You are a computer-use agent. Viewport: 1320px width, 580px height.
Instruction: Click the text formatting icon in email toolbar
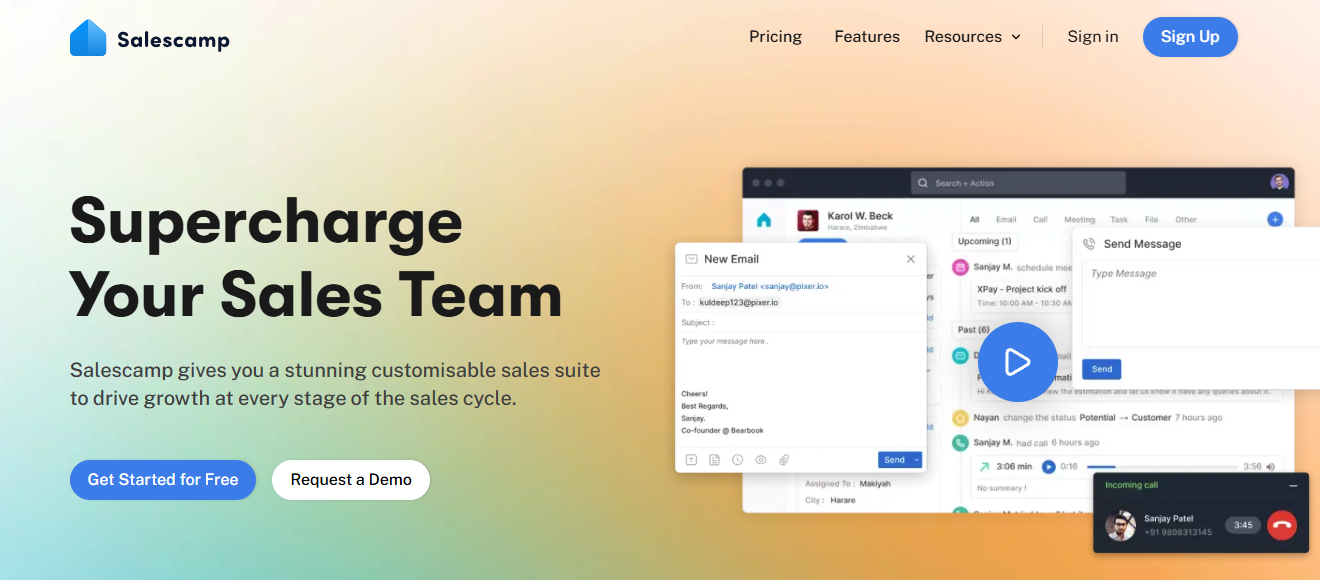tap(691, 460)
